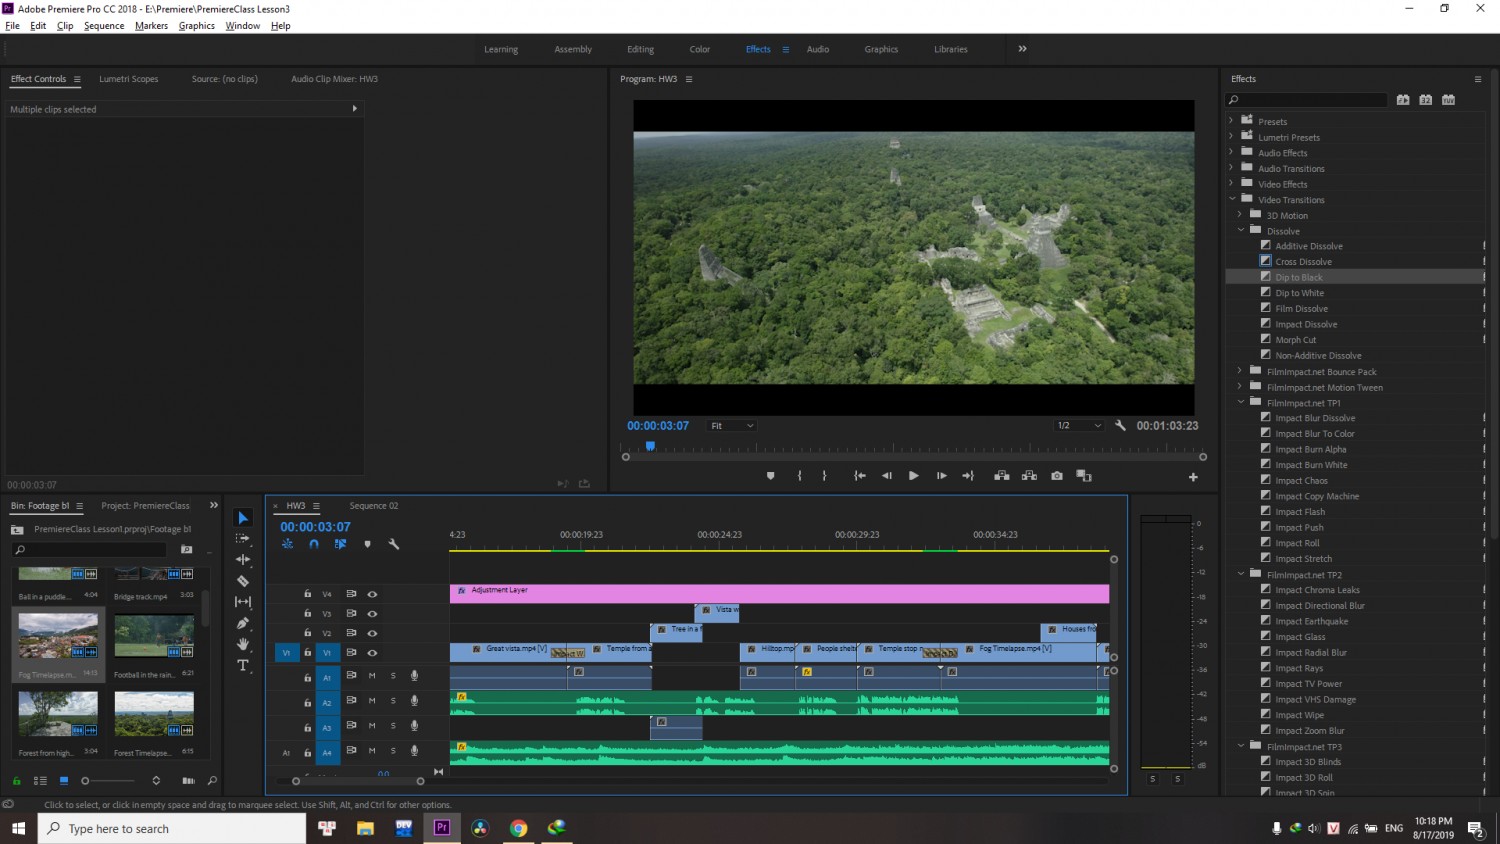Screen dimensions: 1500x844
Task: Open Chrome from the Windows taskbar
Action: (518, 828)
